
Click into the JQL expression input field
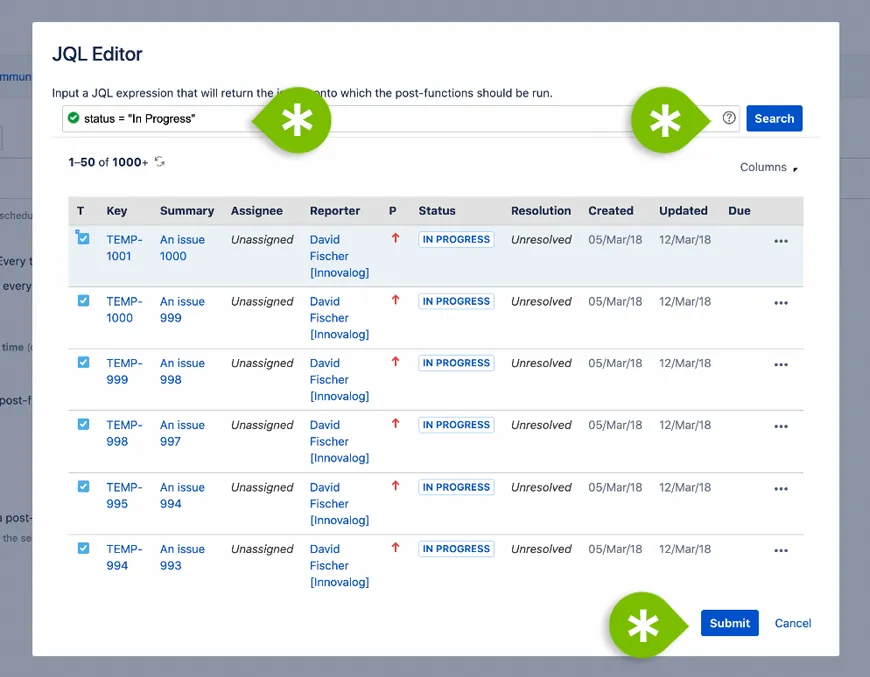click(x=399, y=118)
